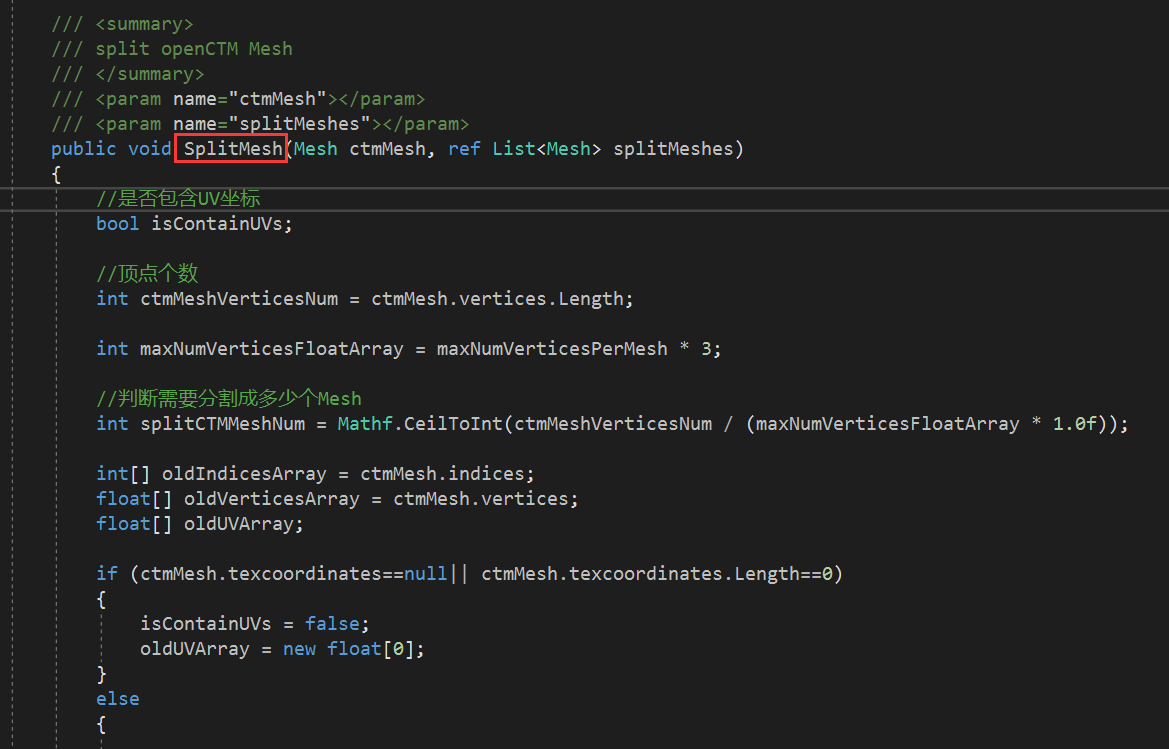Click the List<Mesh> type annotation

[x=547, y=148]
